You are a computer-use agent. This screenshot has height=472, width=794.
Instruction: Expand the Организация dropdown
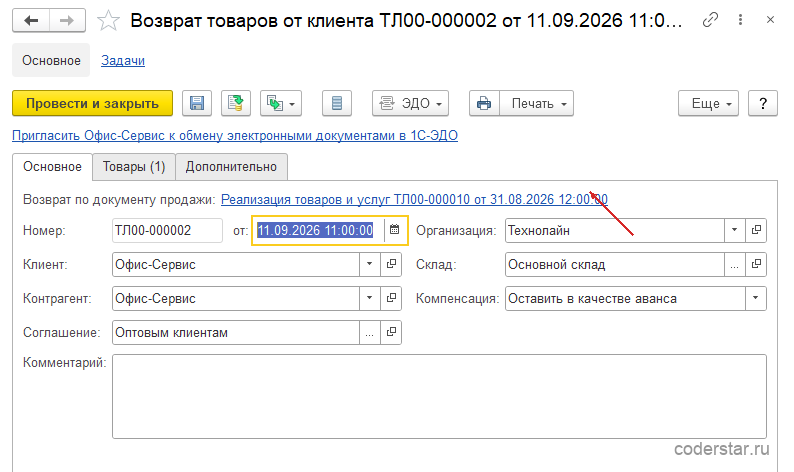tap(734, 230)
